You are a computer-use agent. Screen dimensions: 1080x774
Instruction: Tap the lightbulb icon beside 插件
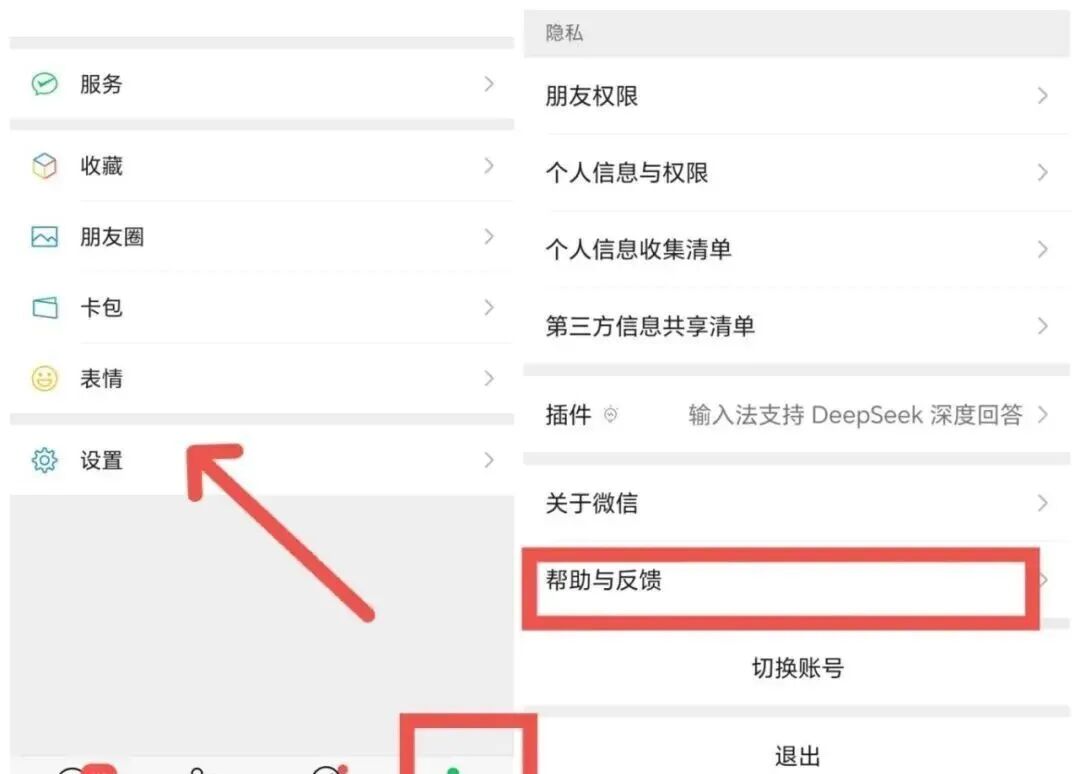click(610, 415)
